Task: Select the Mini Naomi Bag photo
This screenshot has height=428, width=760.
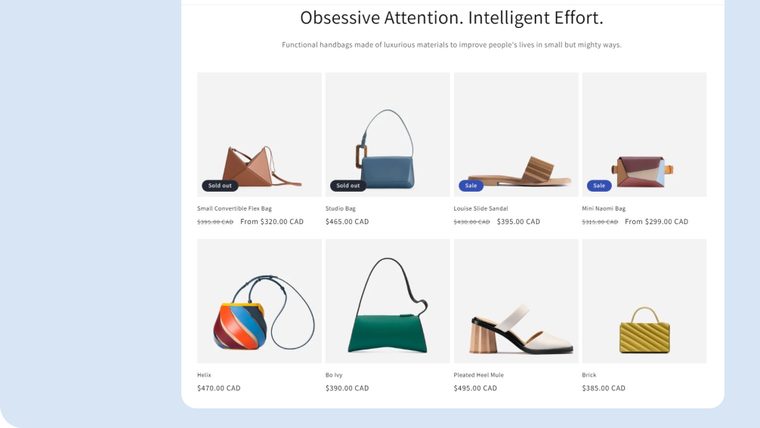Action: pyautogui.click(x=644, y=133)
